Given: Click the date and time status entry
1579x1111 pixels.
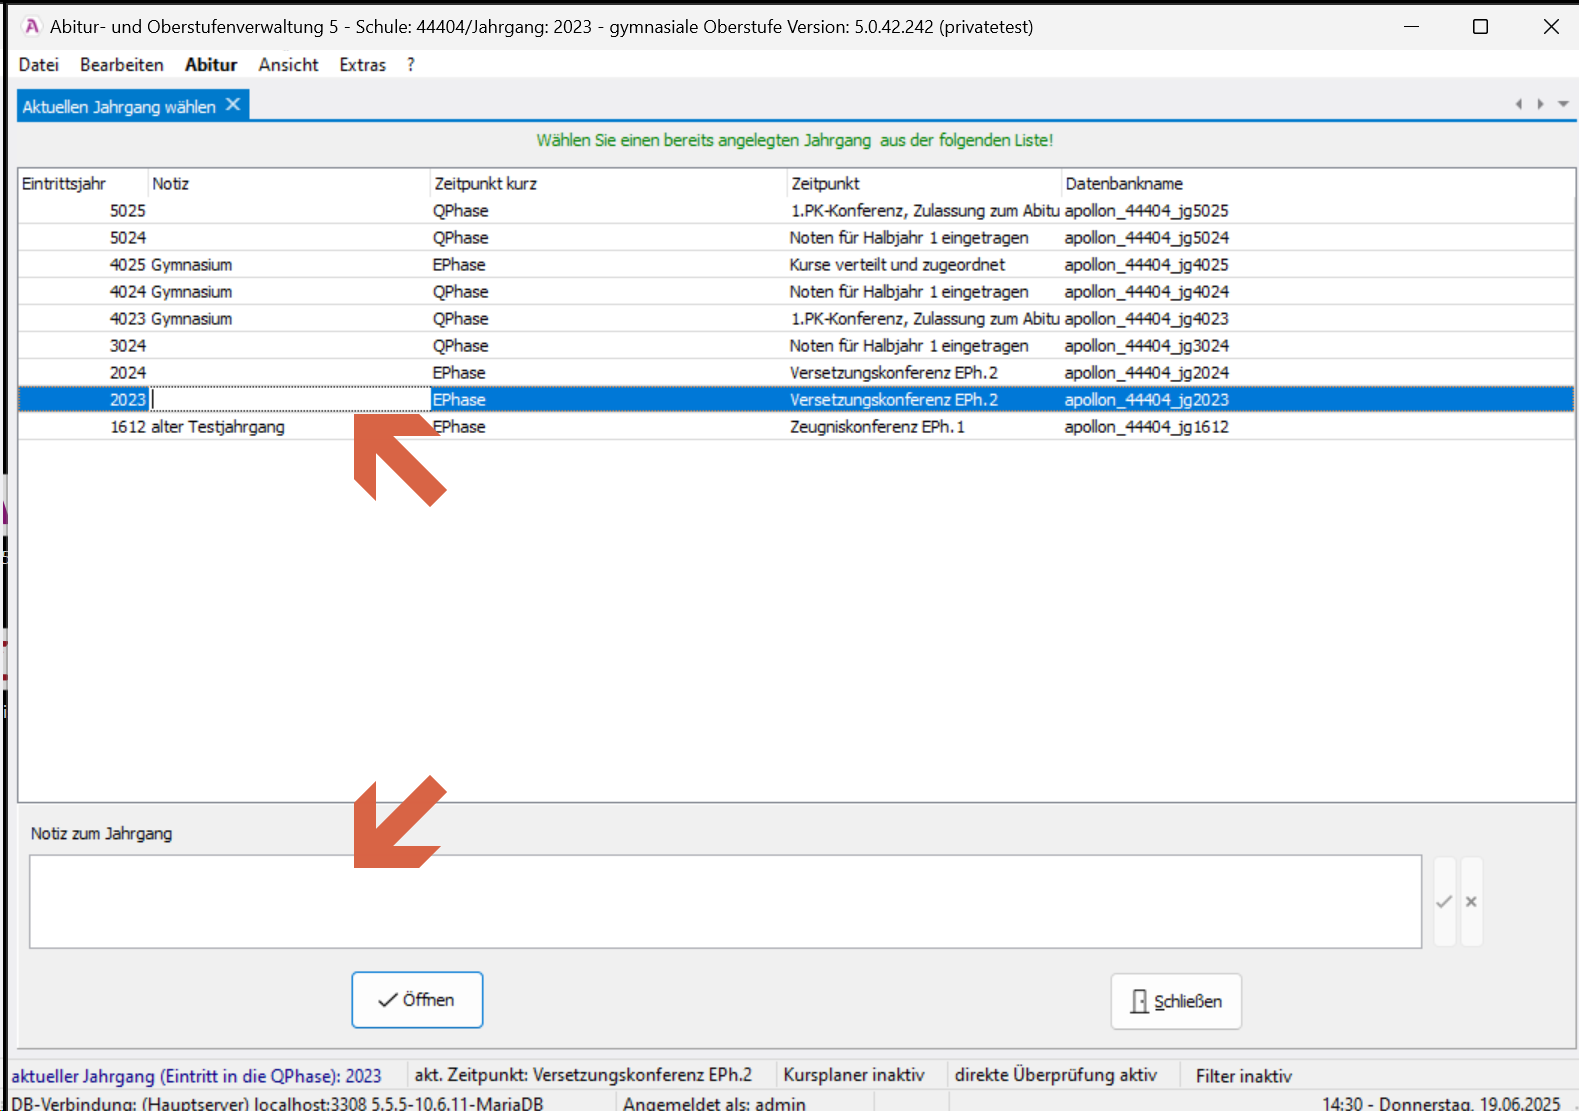Looking at the screenshot, I should [x=1441, y=1103].
